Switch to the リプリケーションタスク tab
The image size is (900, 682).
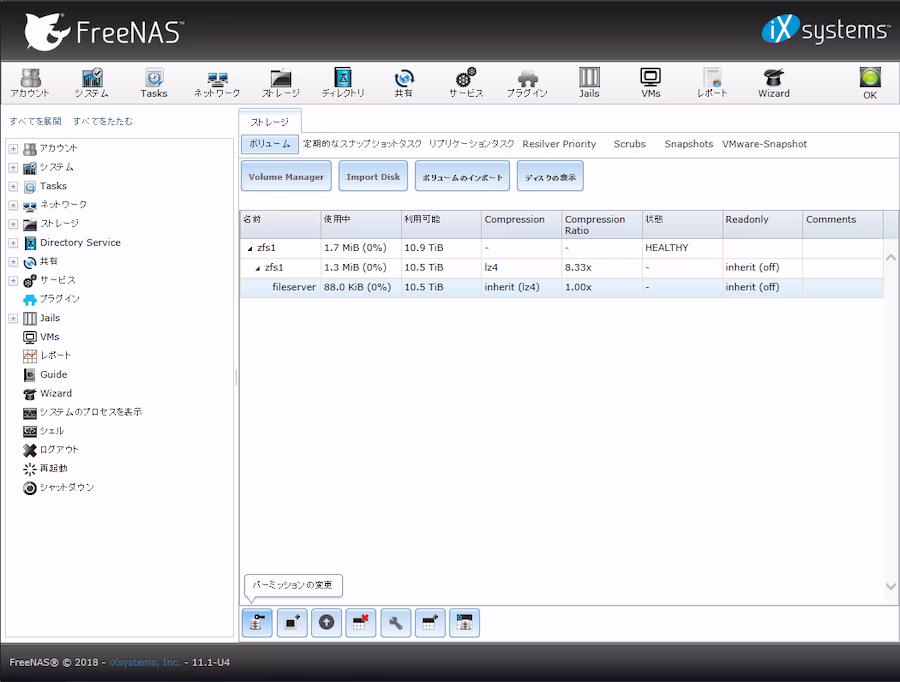point(471,144)
